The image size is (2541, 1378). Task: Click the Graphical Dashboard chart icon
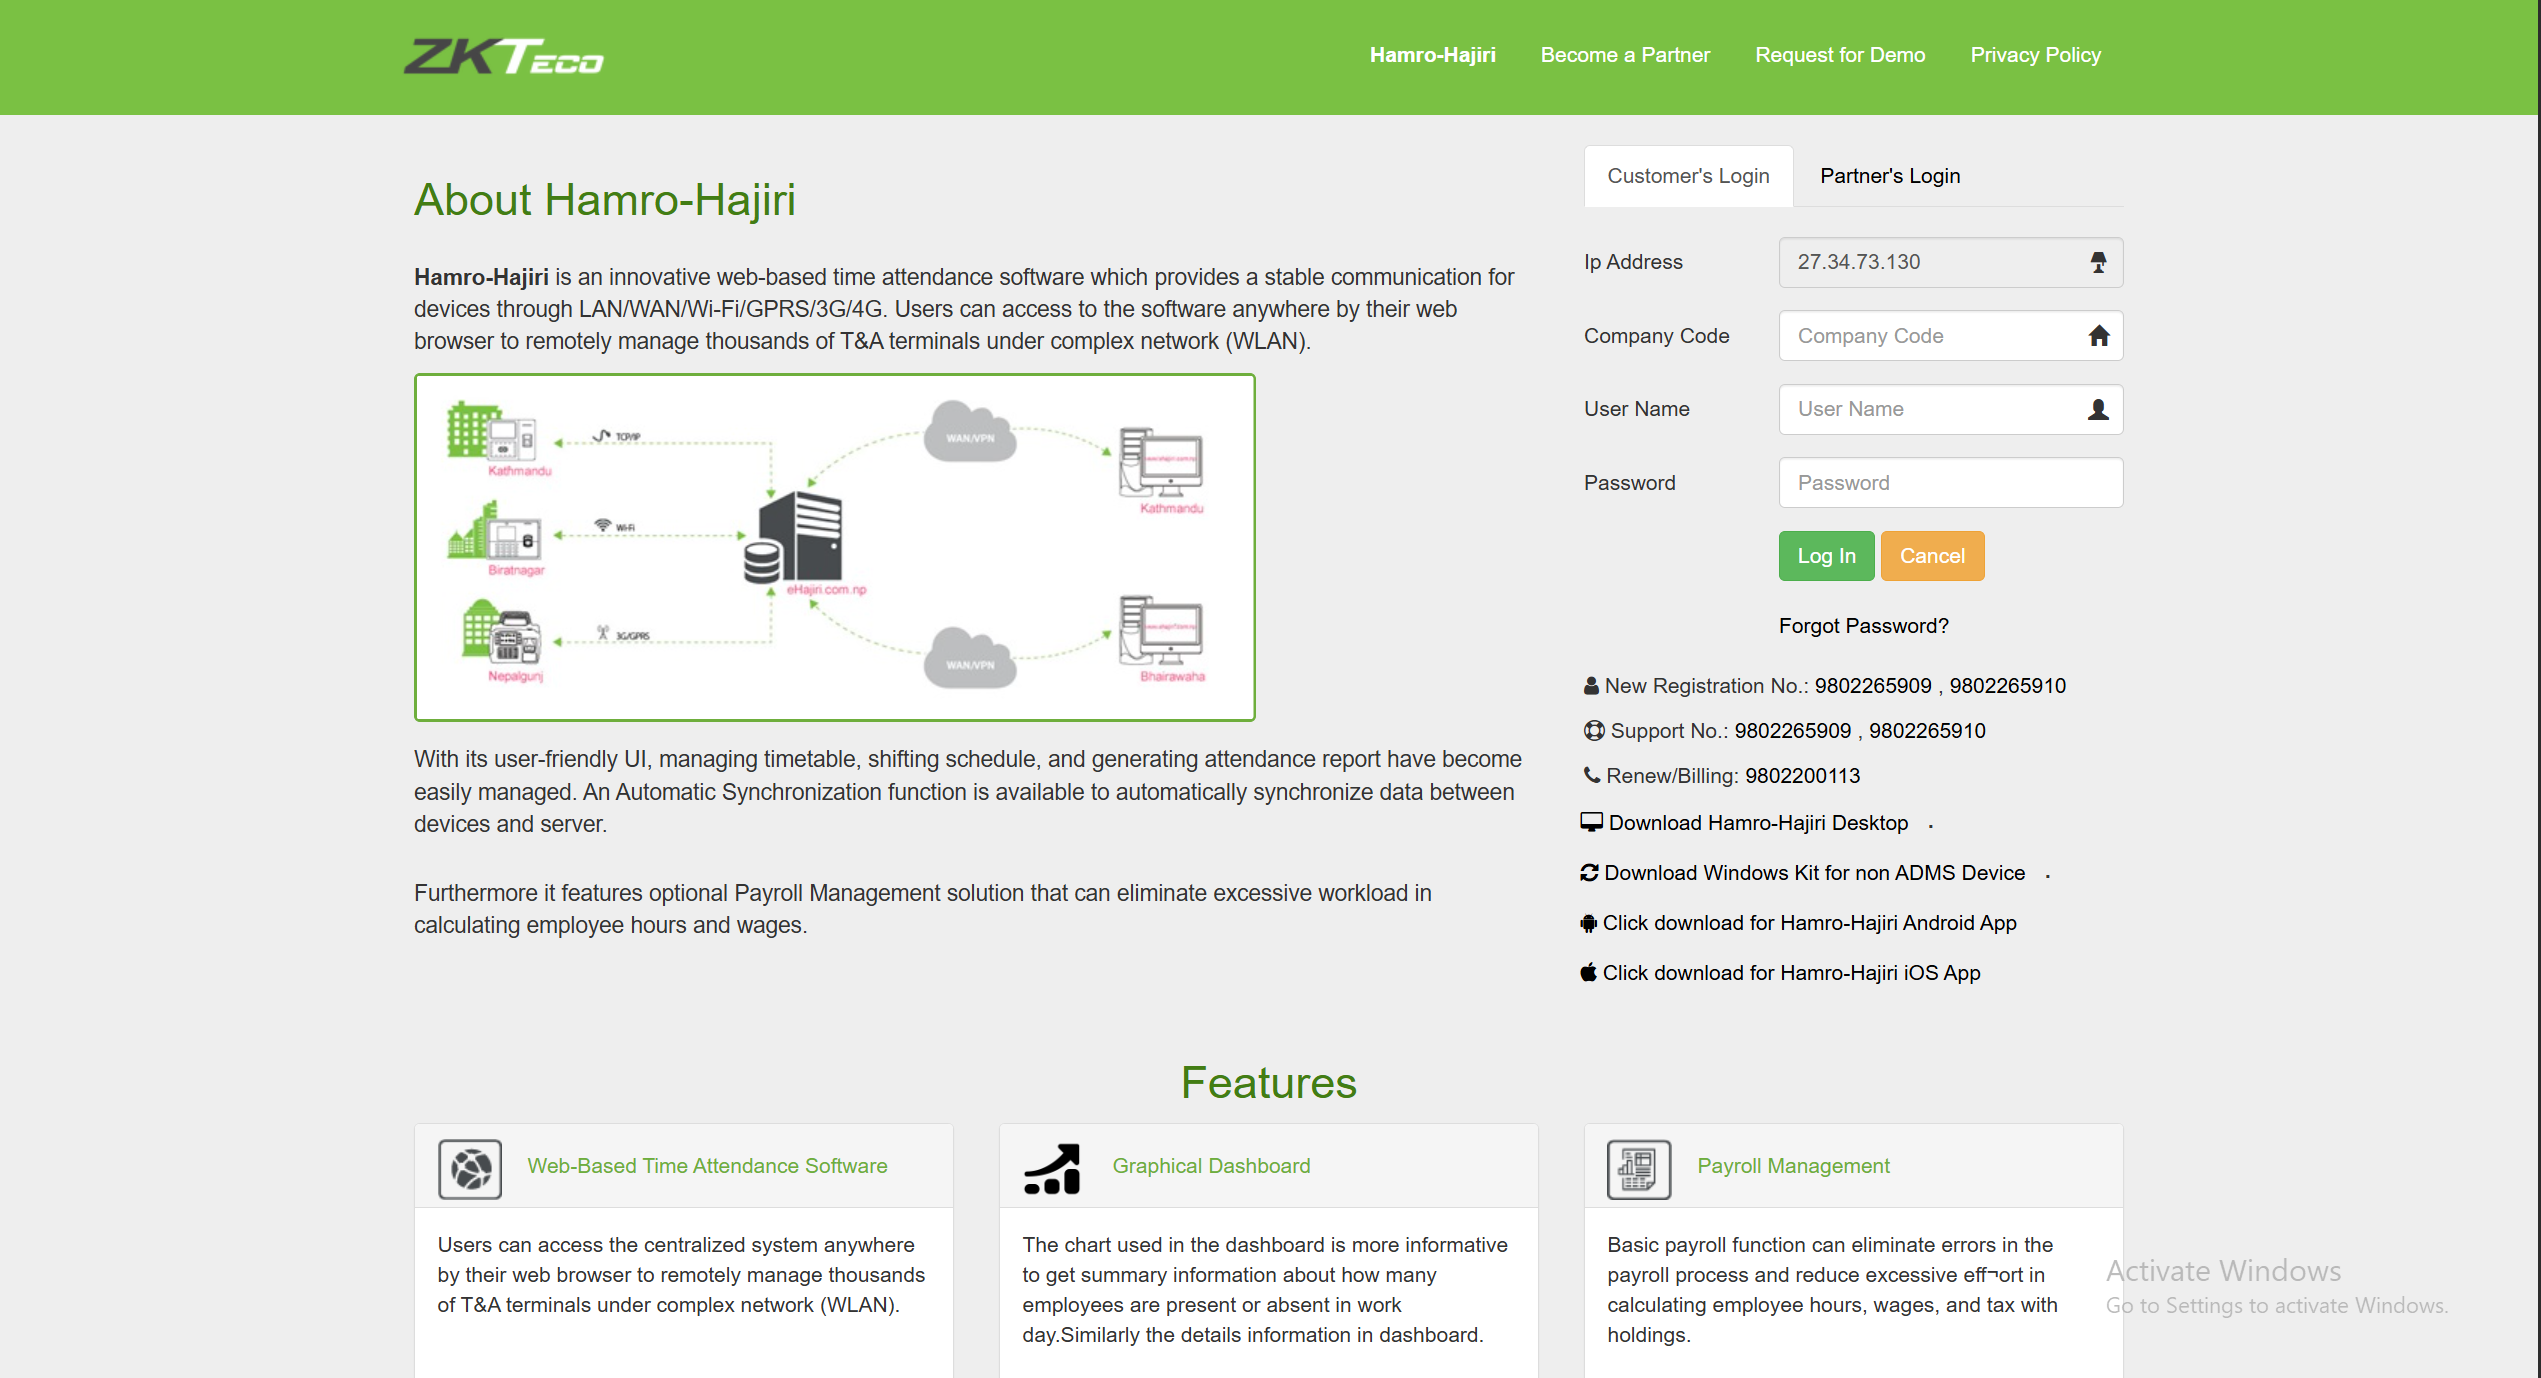(1053, 1168)
